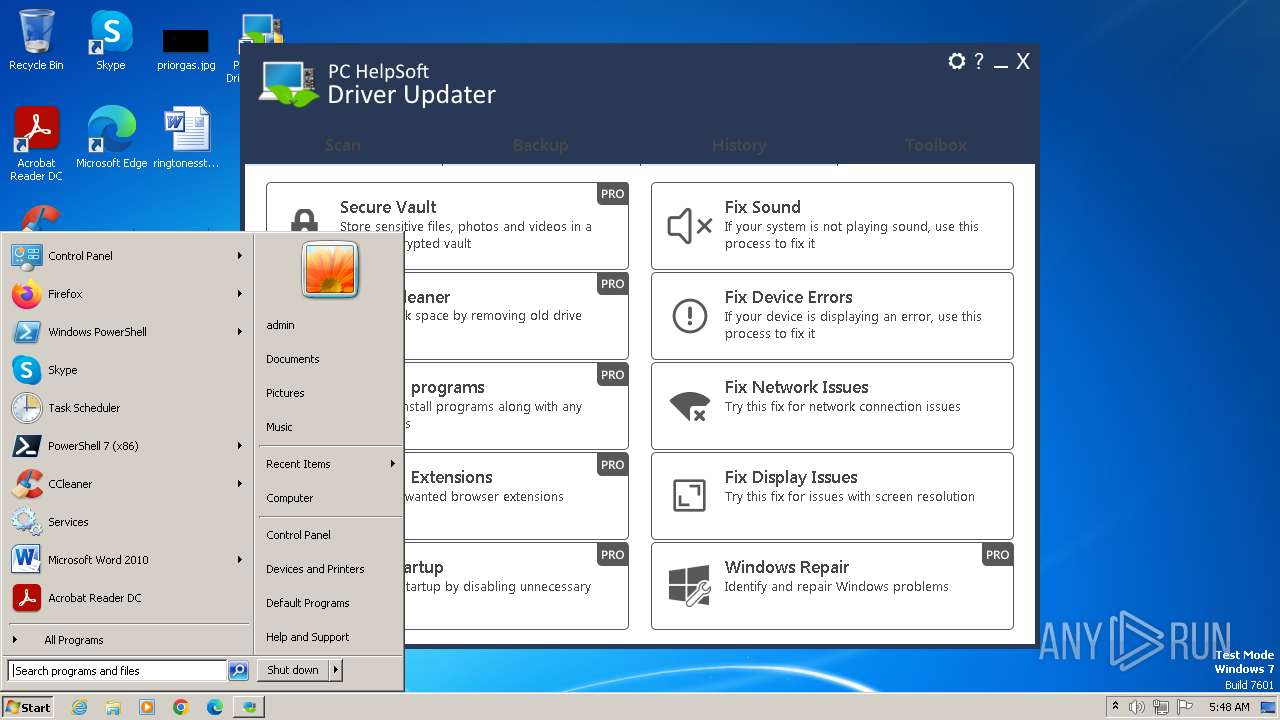Image resolution: width=1280 pixels, height=720 pixels.
Task: Open Services from Start menu
Action: [128, 522]
